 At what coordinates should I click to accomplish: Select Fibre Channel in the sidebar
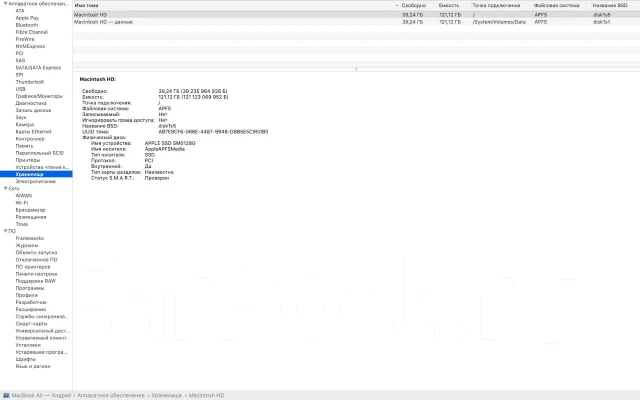tap(31, 32)
